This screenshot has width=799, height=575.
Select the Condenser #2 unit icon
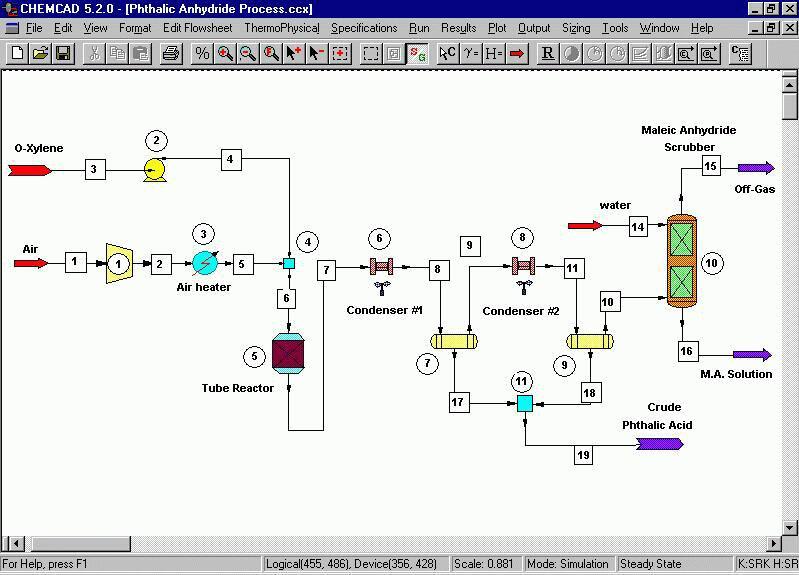pyautogui.click(x=523, y=266)
